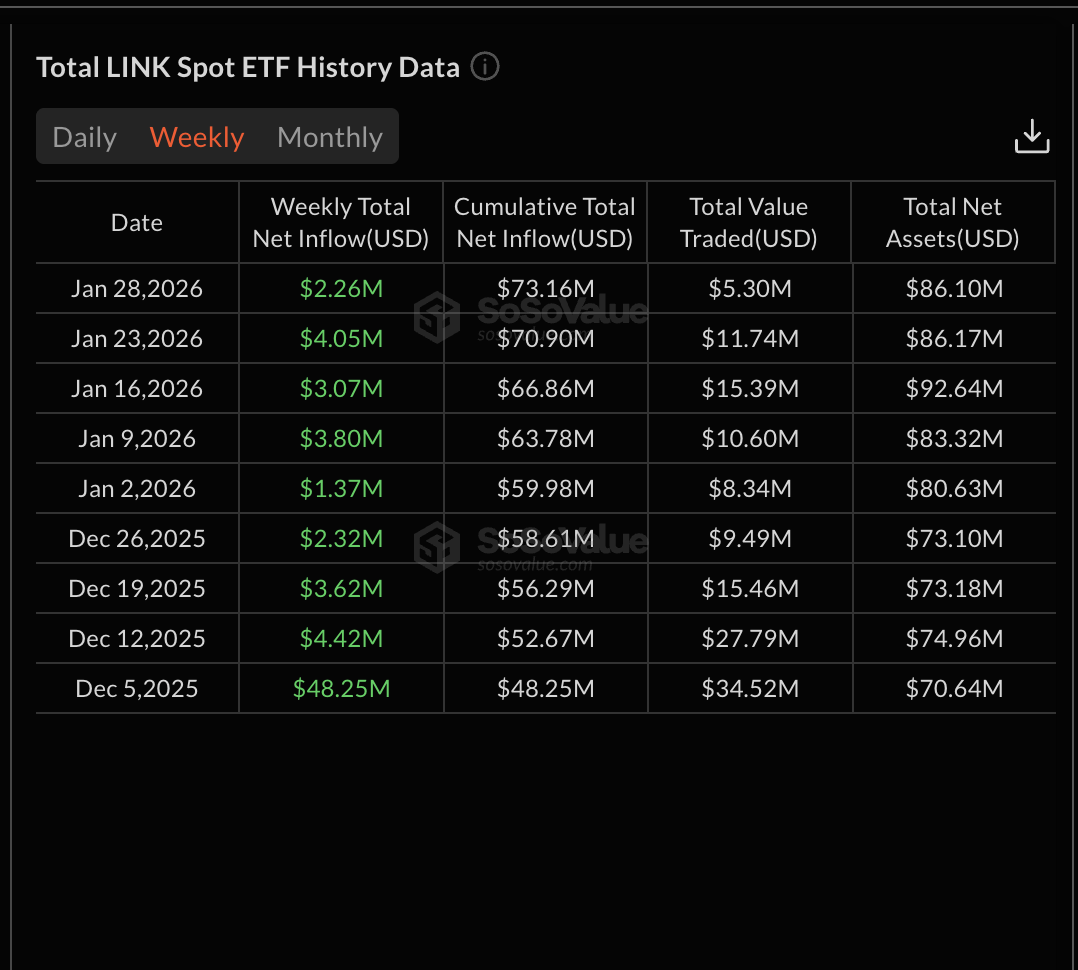Click the download icon to export data
Image resolution: width=1078 pixels, height=970 pixels.
pos(1032,135)
